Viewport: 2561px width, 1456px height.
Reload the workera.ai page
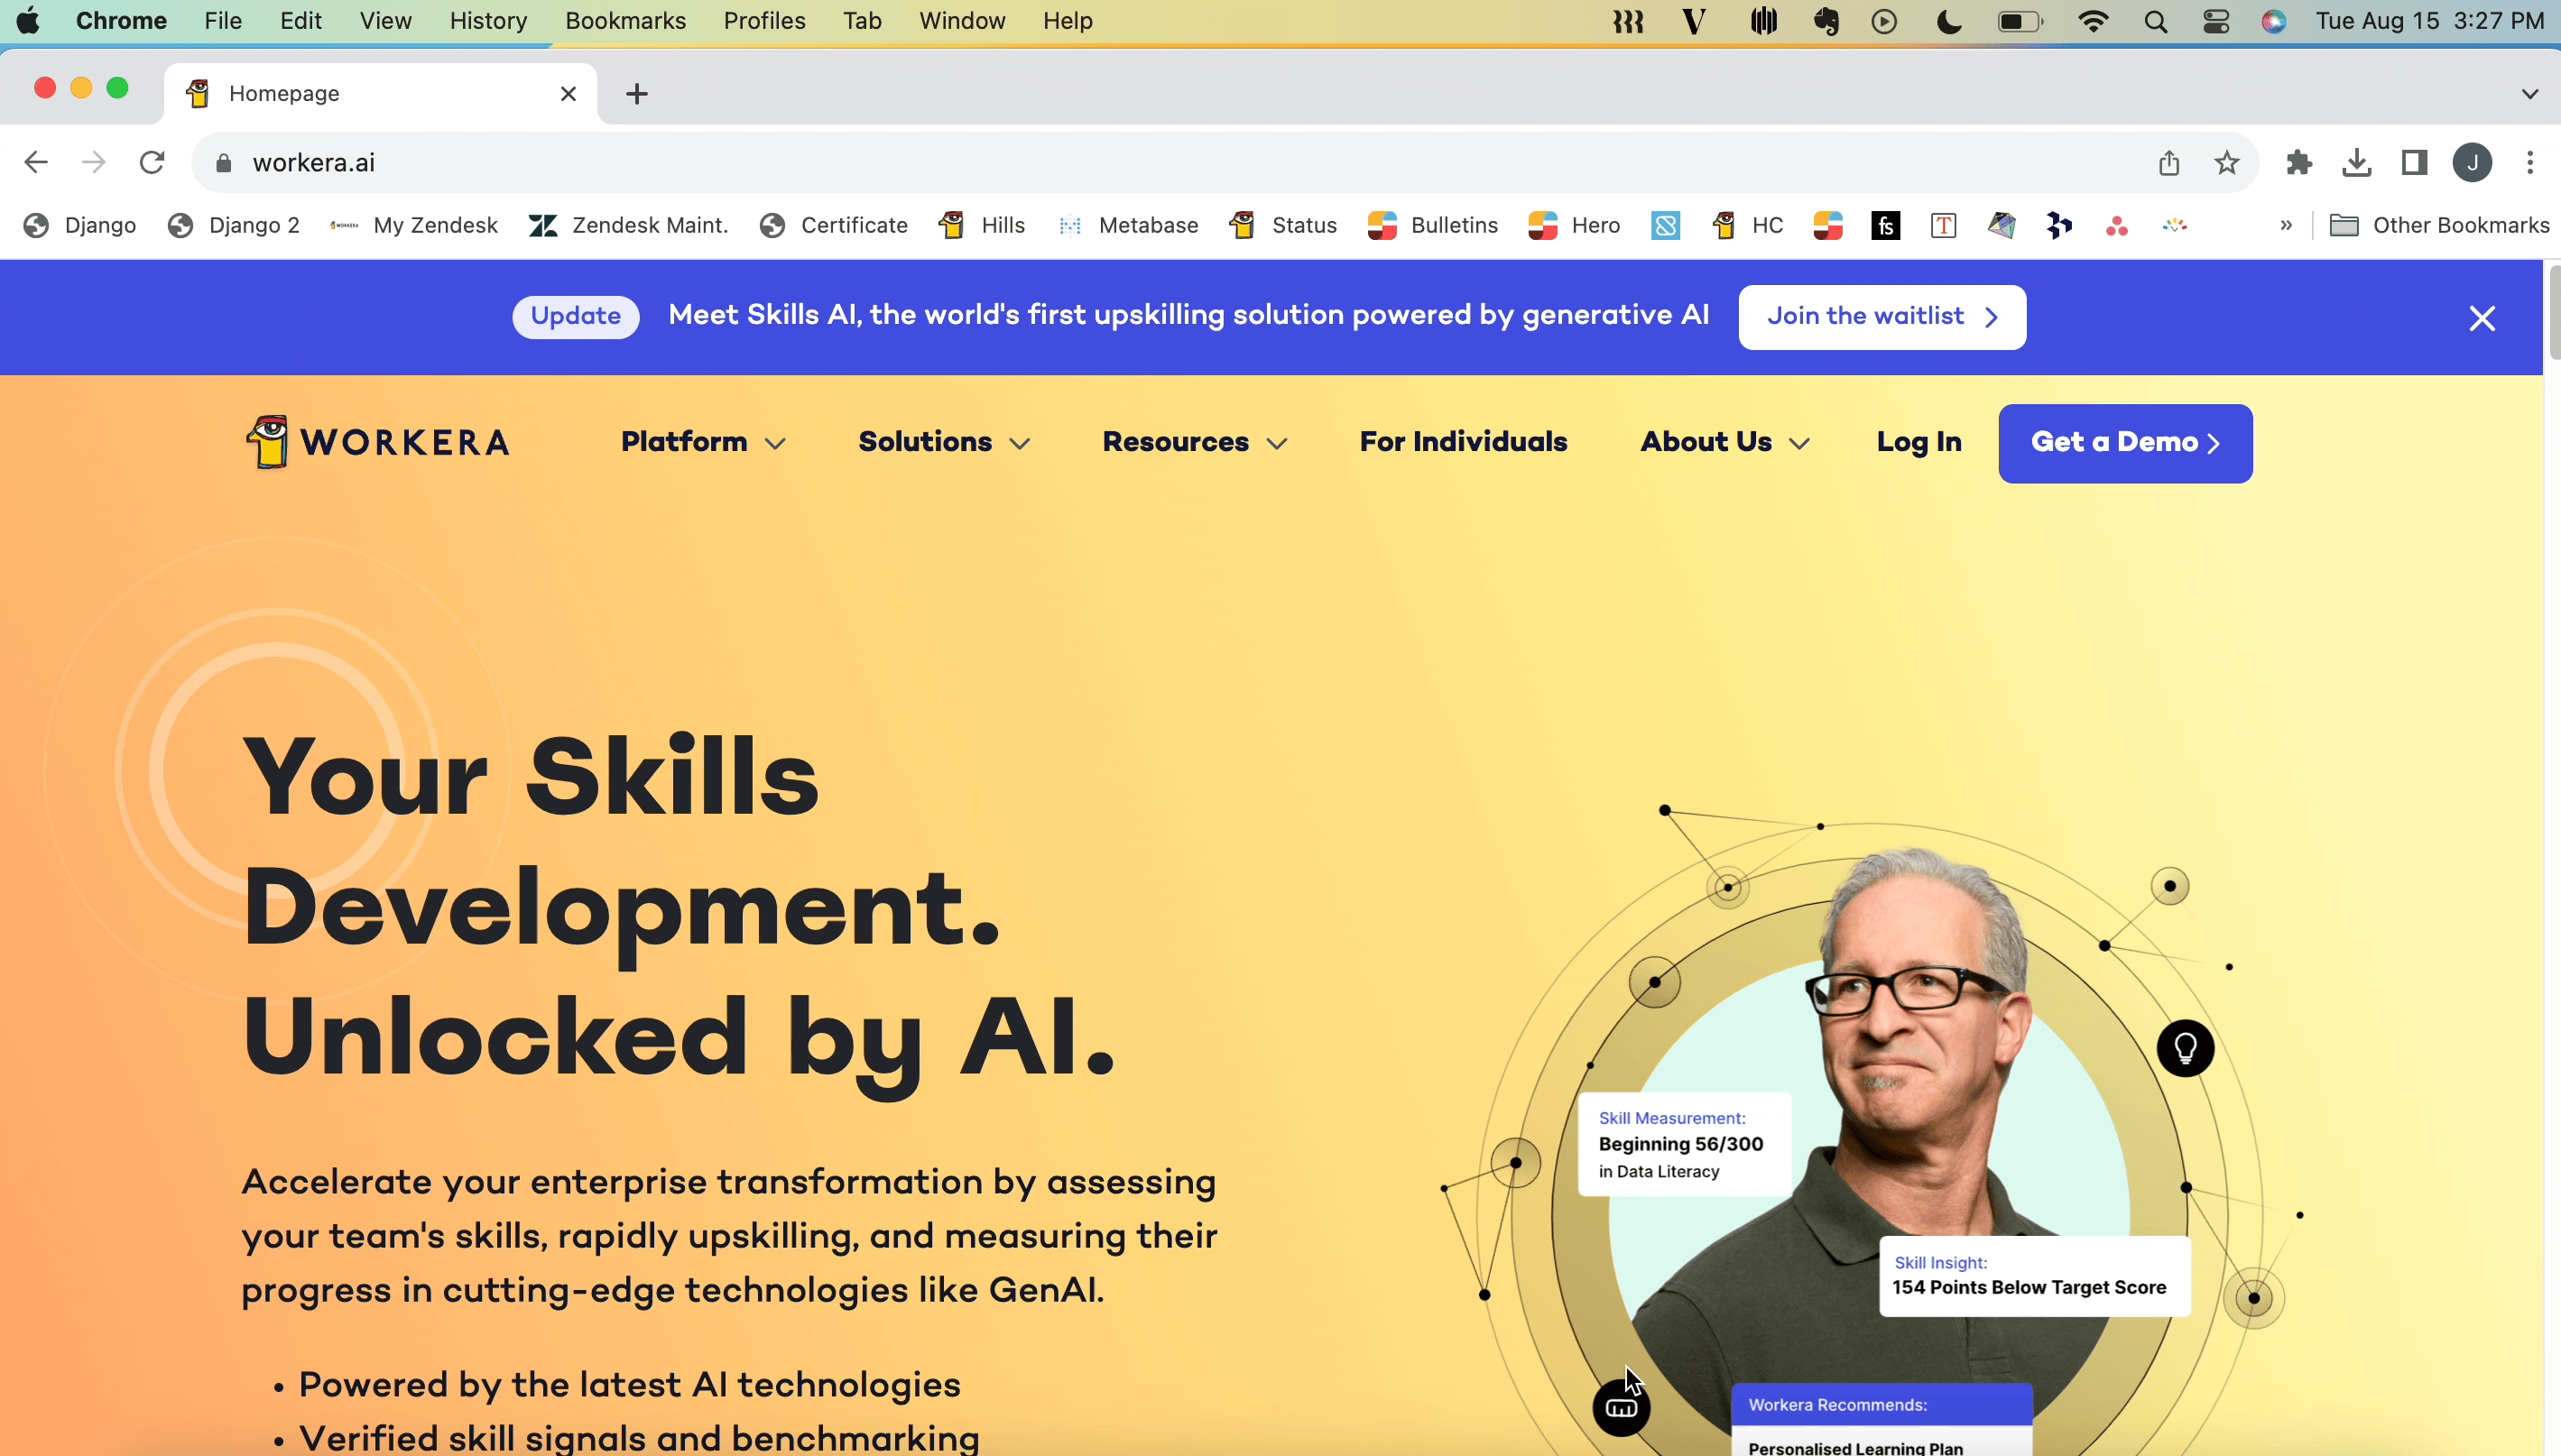pyautogui.click(x=152, y=162)
